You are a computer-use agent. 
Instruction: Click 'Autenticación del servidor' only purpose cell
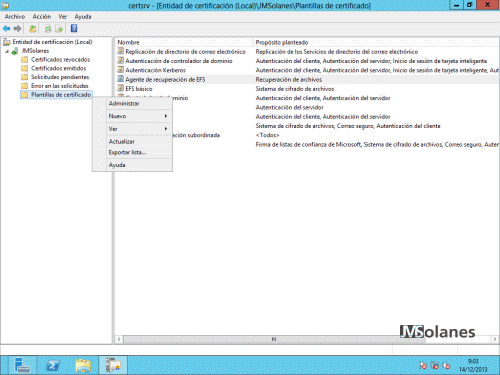click(x=289, y=107)
